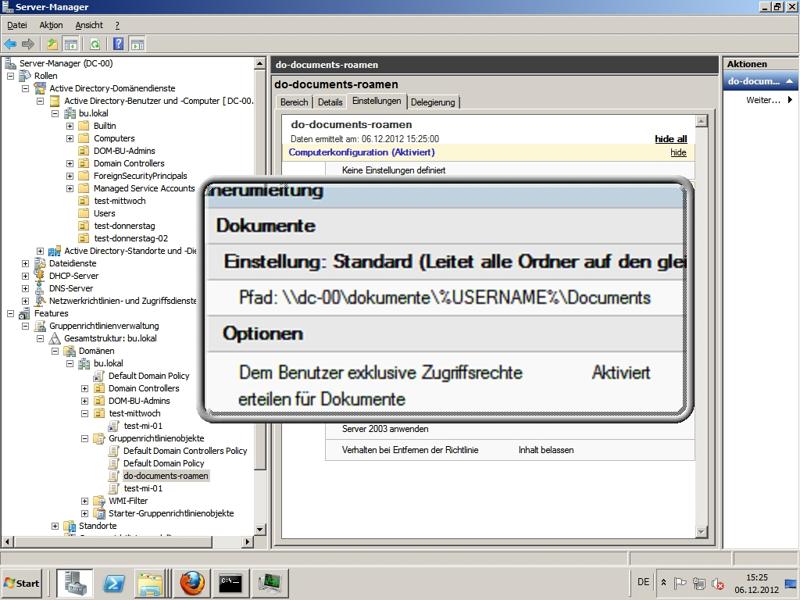Viewport: 800px width, 600px height.
Task: Select the ForeignSecurityPrincipals container
Action: (140, 176)
